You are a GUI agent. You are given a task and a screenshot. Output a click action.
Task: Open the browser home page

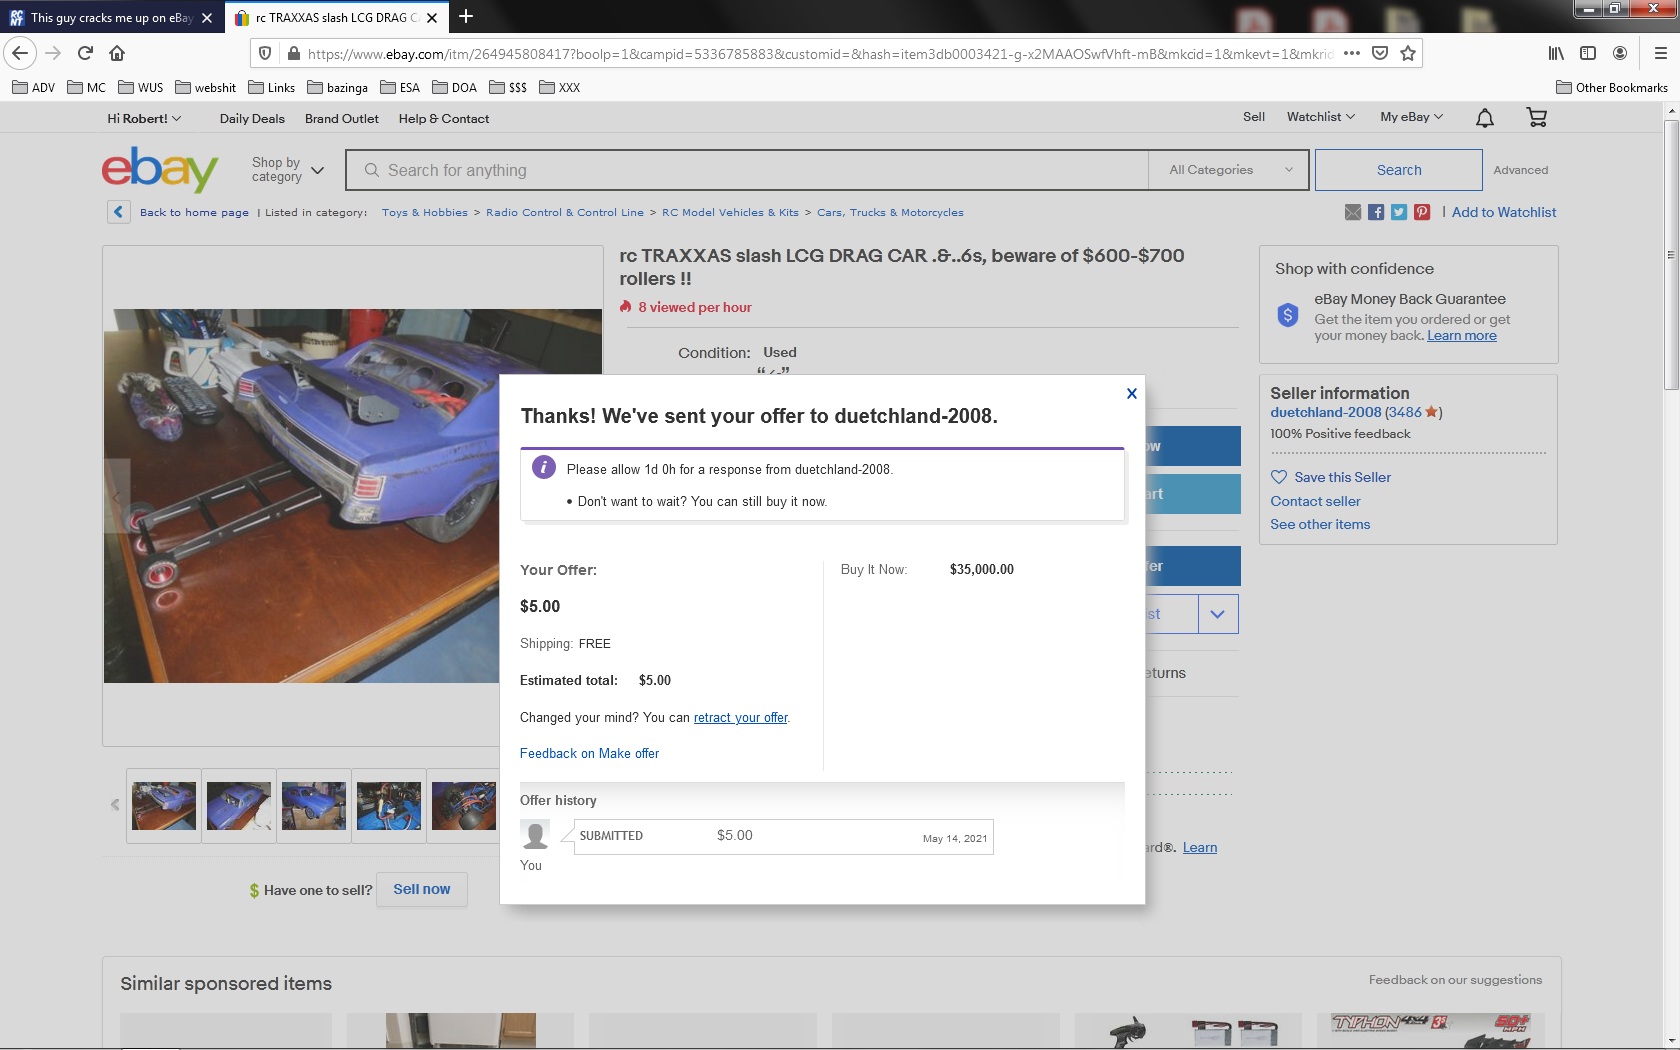[x=117, y=53]
